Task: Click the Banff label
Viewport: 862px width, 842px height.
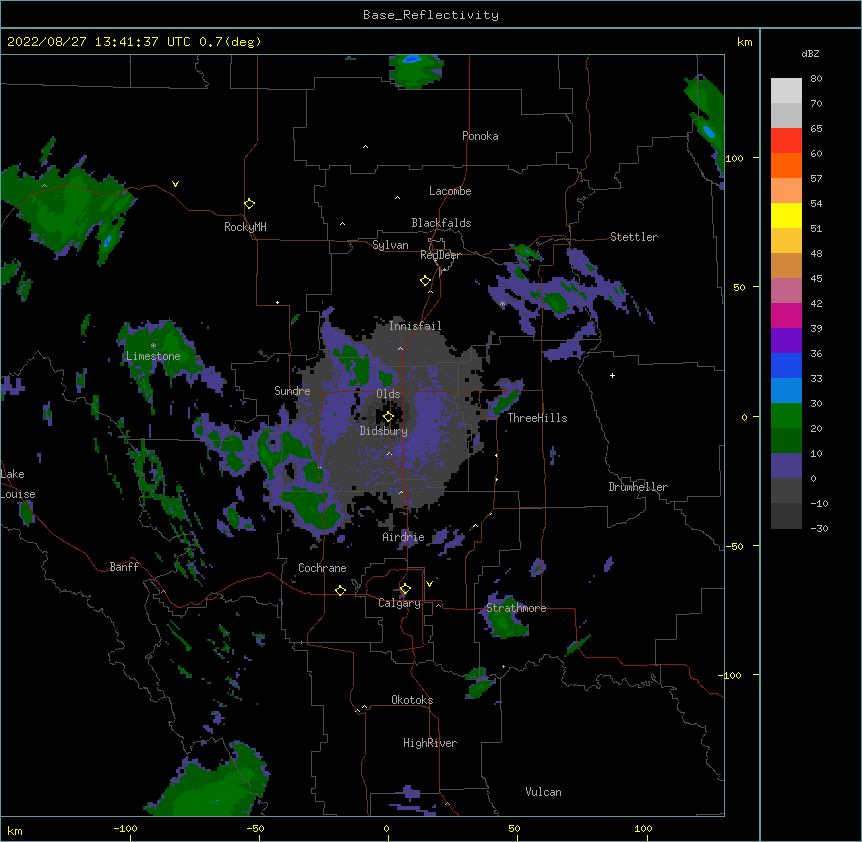Action: [124, 567]
